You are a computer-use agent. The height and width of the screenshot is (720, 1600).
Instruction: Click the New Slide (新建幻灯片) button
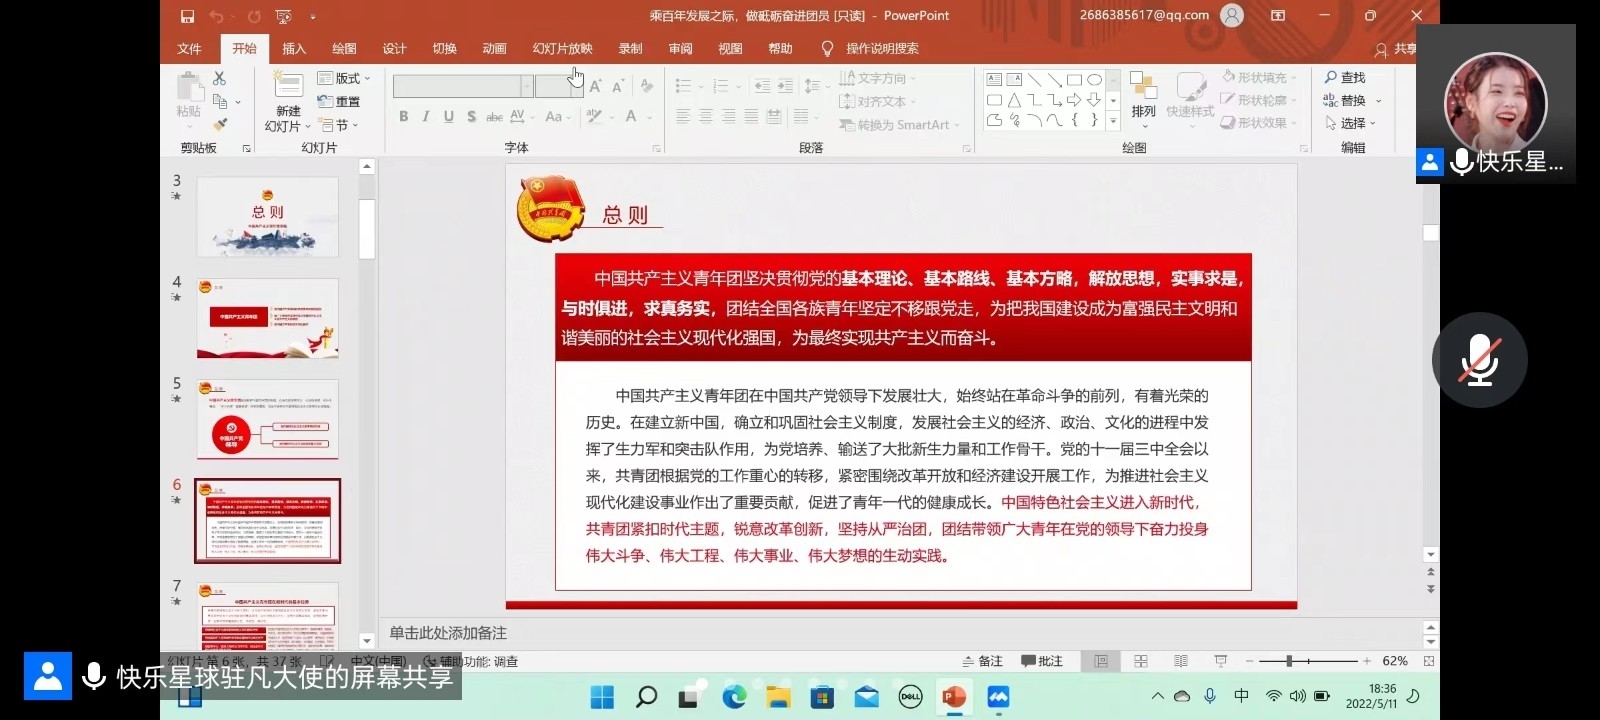tap(288, 102)
